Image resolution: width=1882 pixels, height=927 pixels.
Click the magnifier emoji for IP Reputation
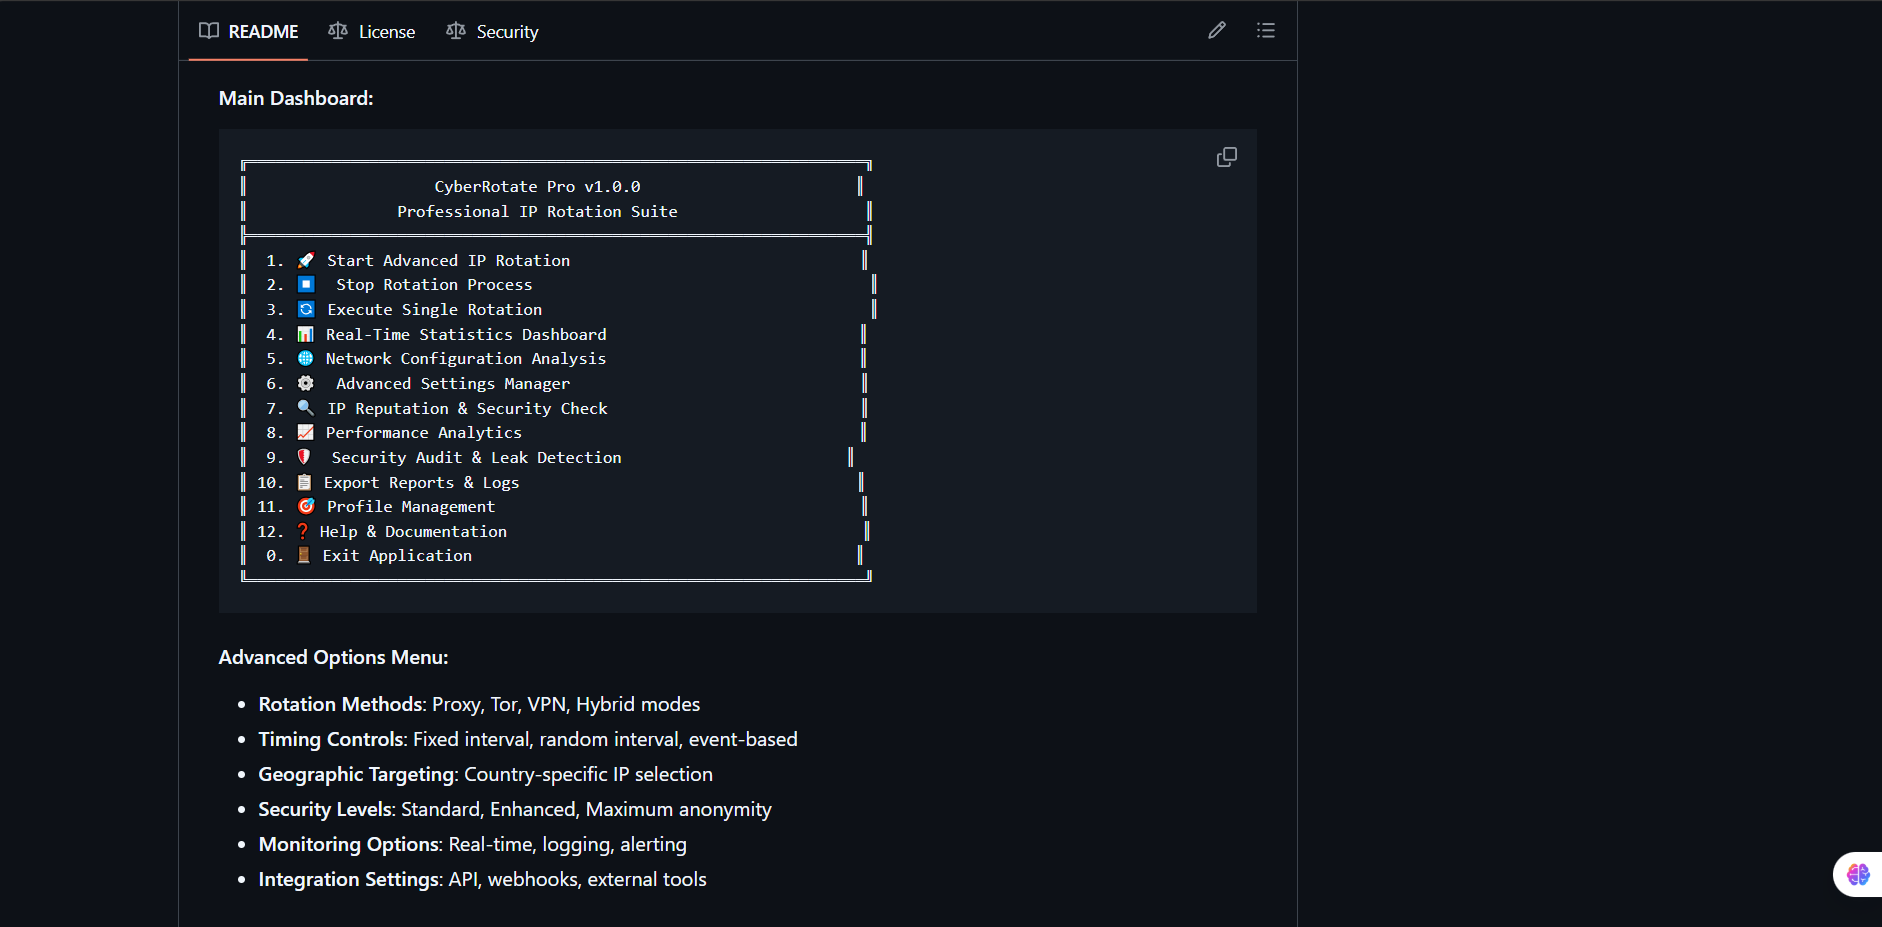(x=306, y=408)
